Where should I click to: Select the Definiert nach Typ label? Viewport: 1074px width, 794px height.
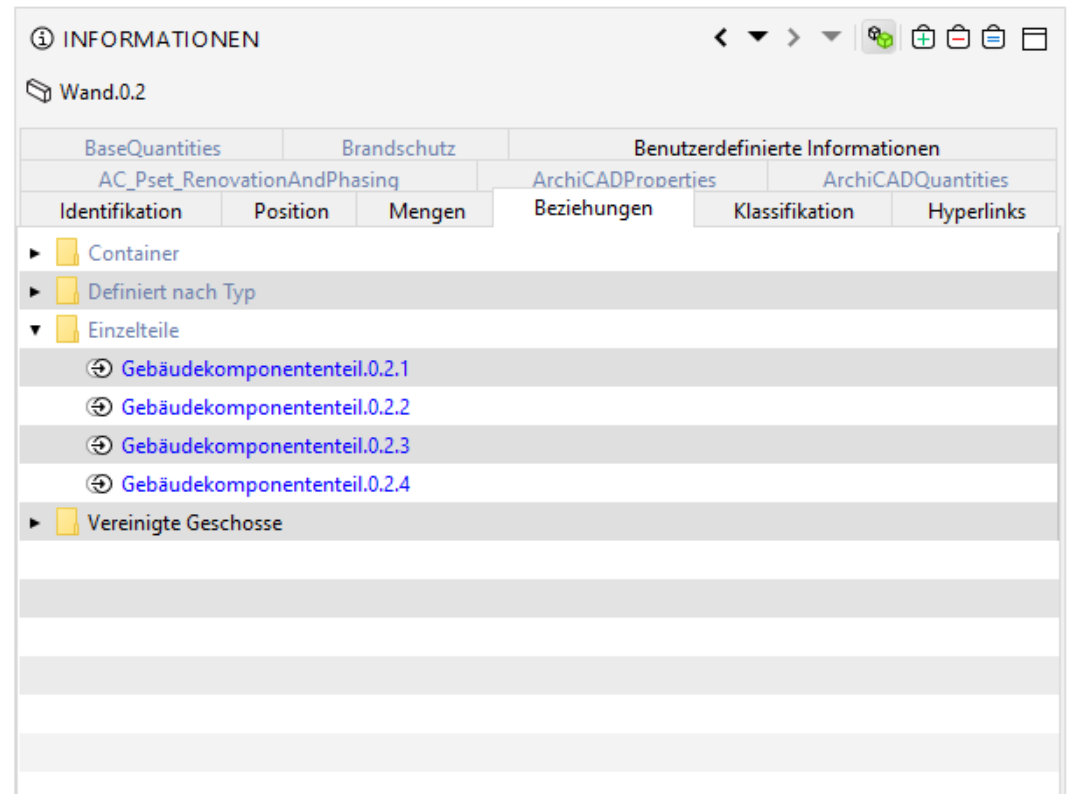[x=171, y=292]
